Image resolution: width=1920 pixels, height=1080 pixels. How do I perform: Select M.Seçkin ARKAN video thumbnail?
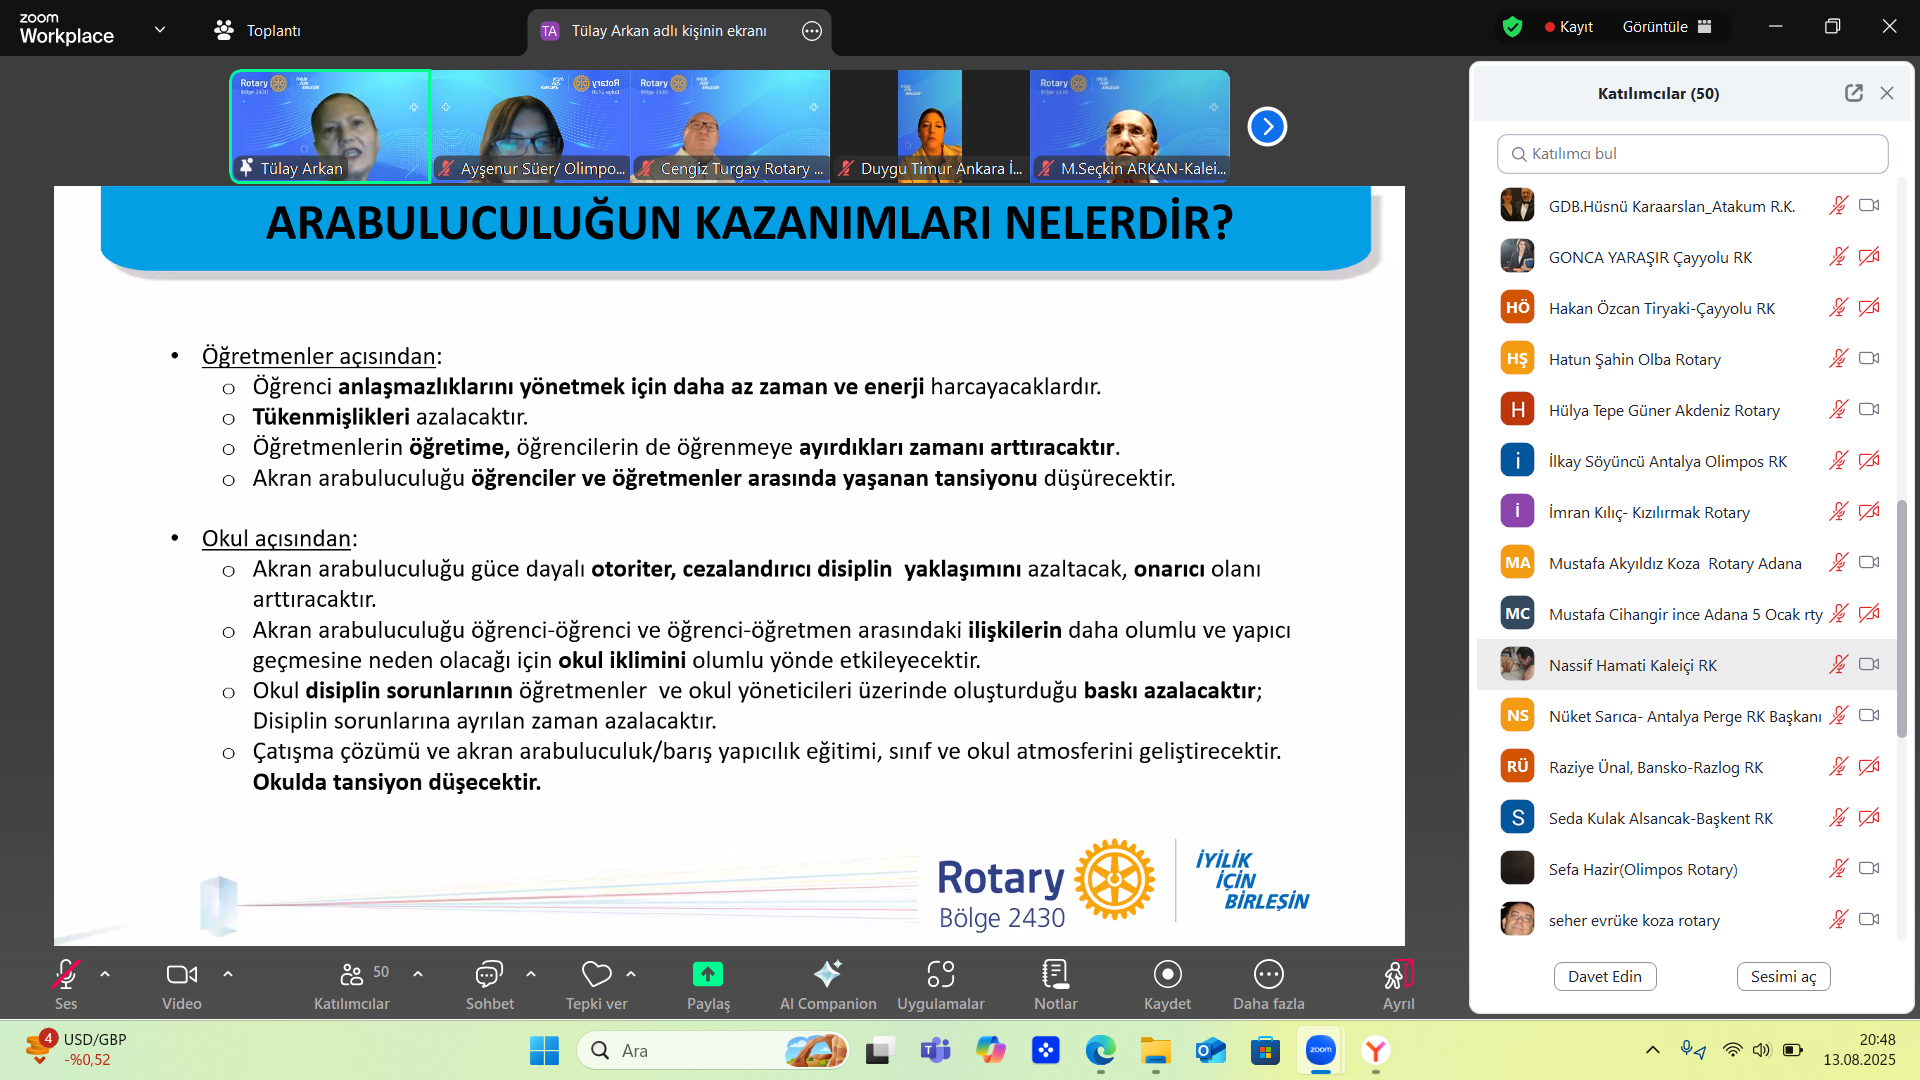(1130, 126)
